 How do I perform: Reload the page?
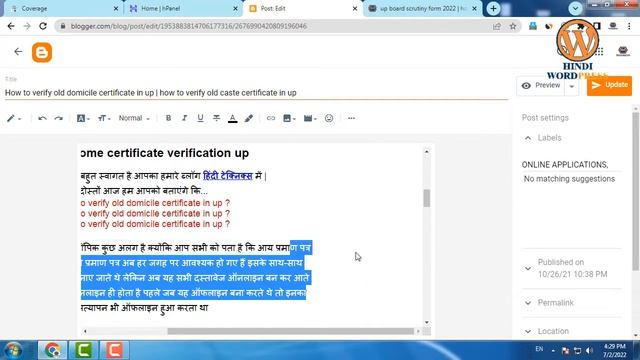tap(43, 26)
